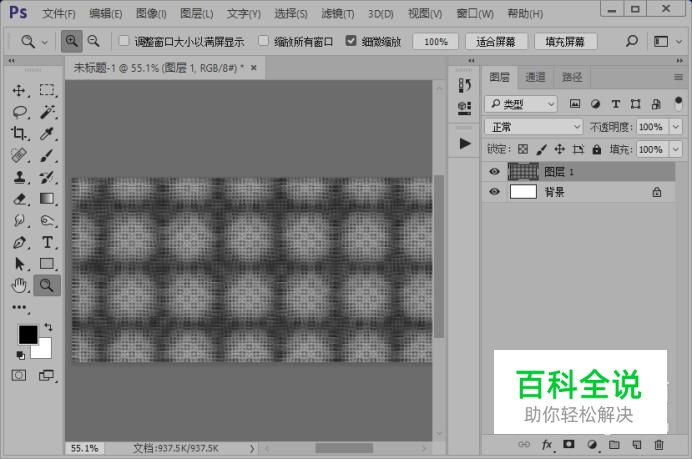692x459 pixels.
Task: Enable zoom all windows checkbox
Action: (263, 41)
